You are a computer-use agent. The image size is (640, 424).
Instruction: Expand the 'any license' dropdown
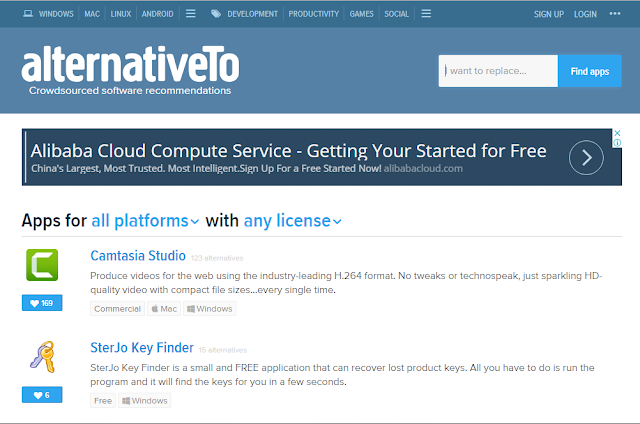pos(292,221)
